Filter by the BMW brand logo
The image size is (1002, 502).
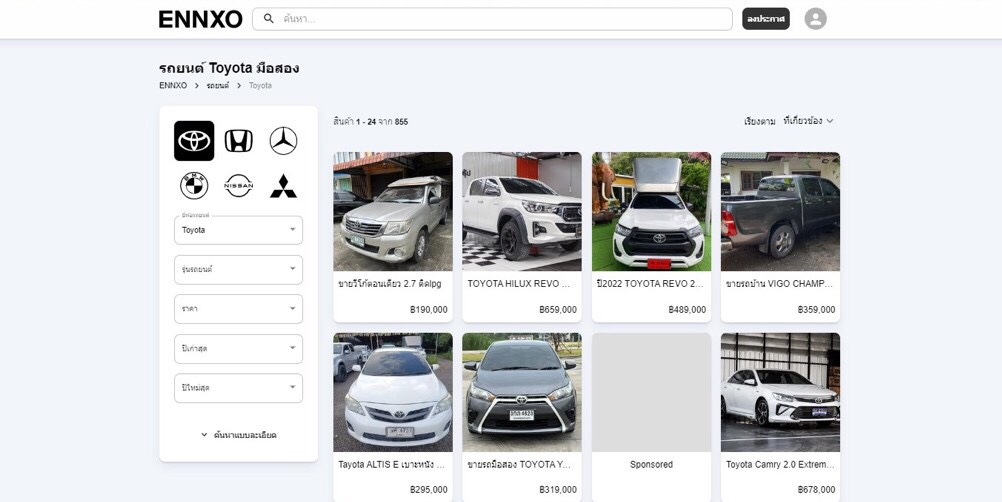pyautogui.click(x=194, y=185)
